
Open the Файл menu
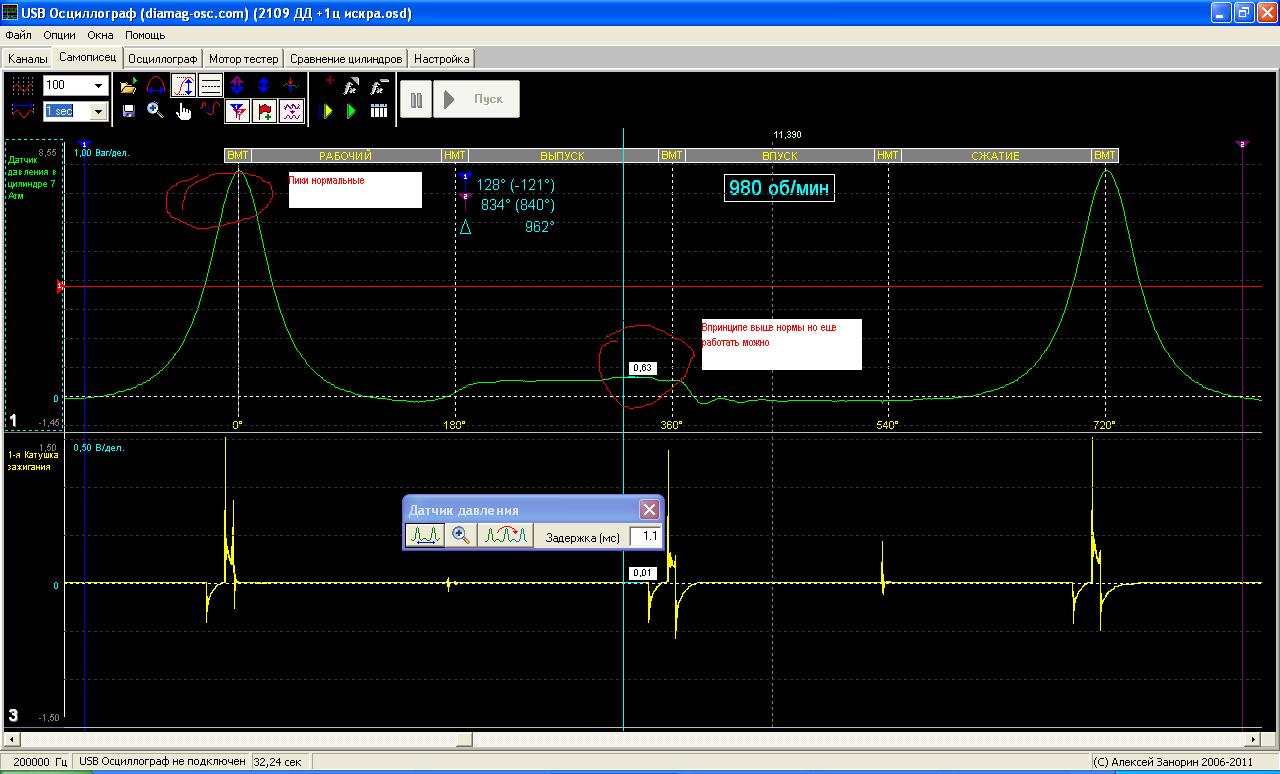[19, 35]
